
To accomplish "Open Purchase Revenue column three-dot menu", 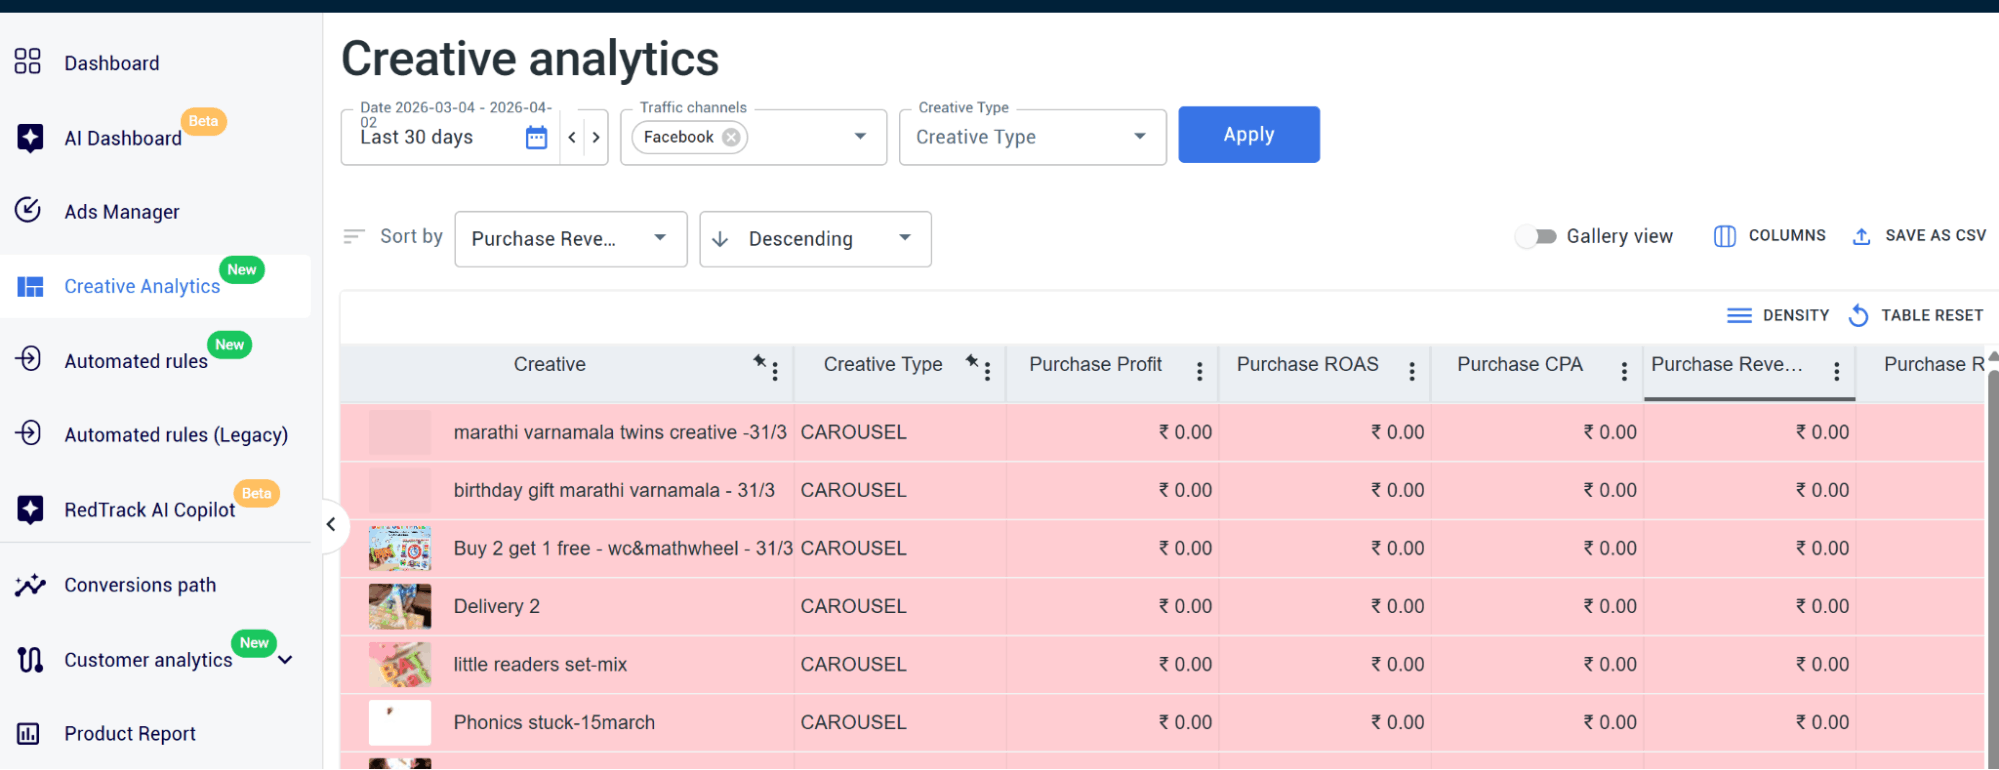I will (1836, 372).
